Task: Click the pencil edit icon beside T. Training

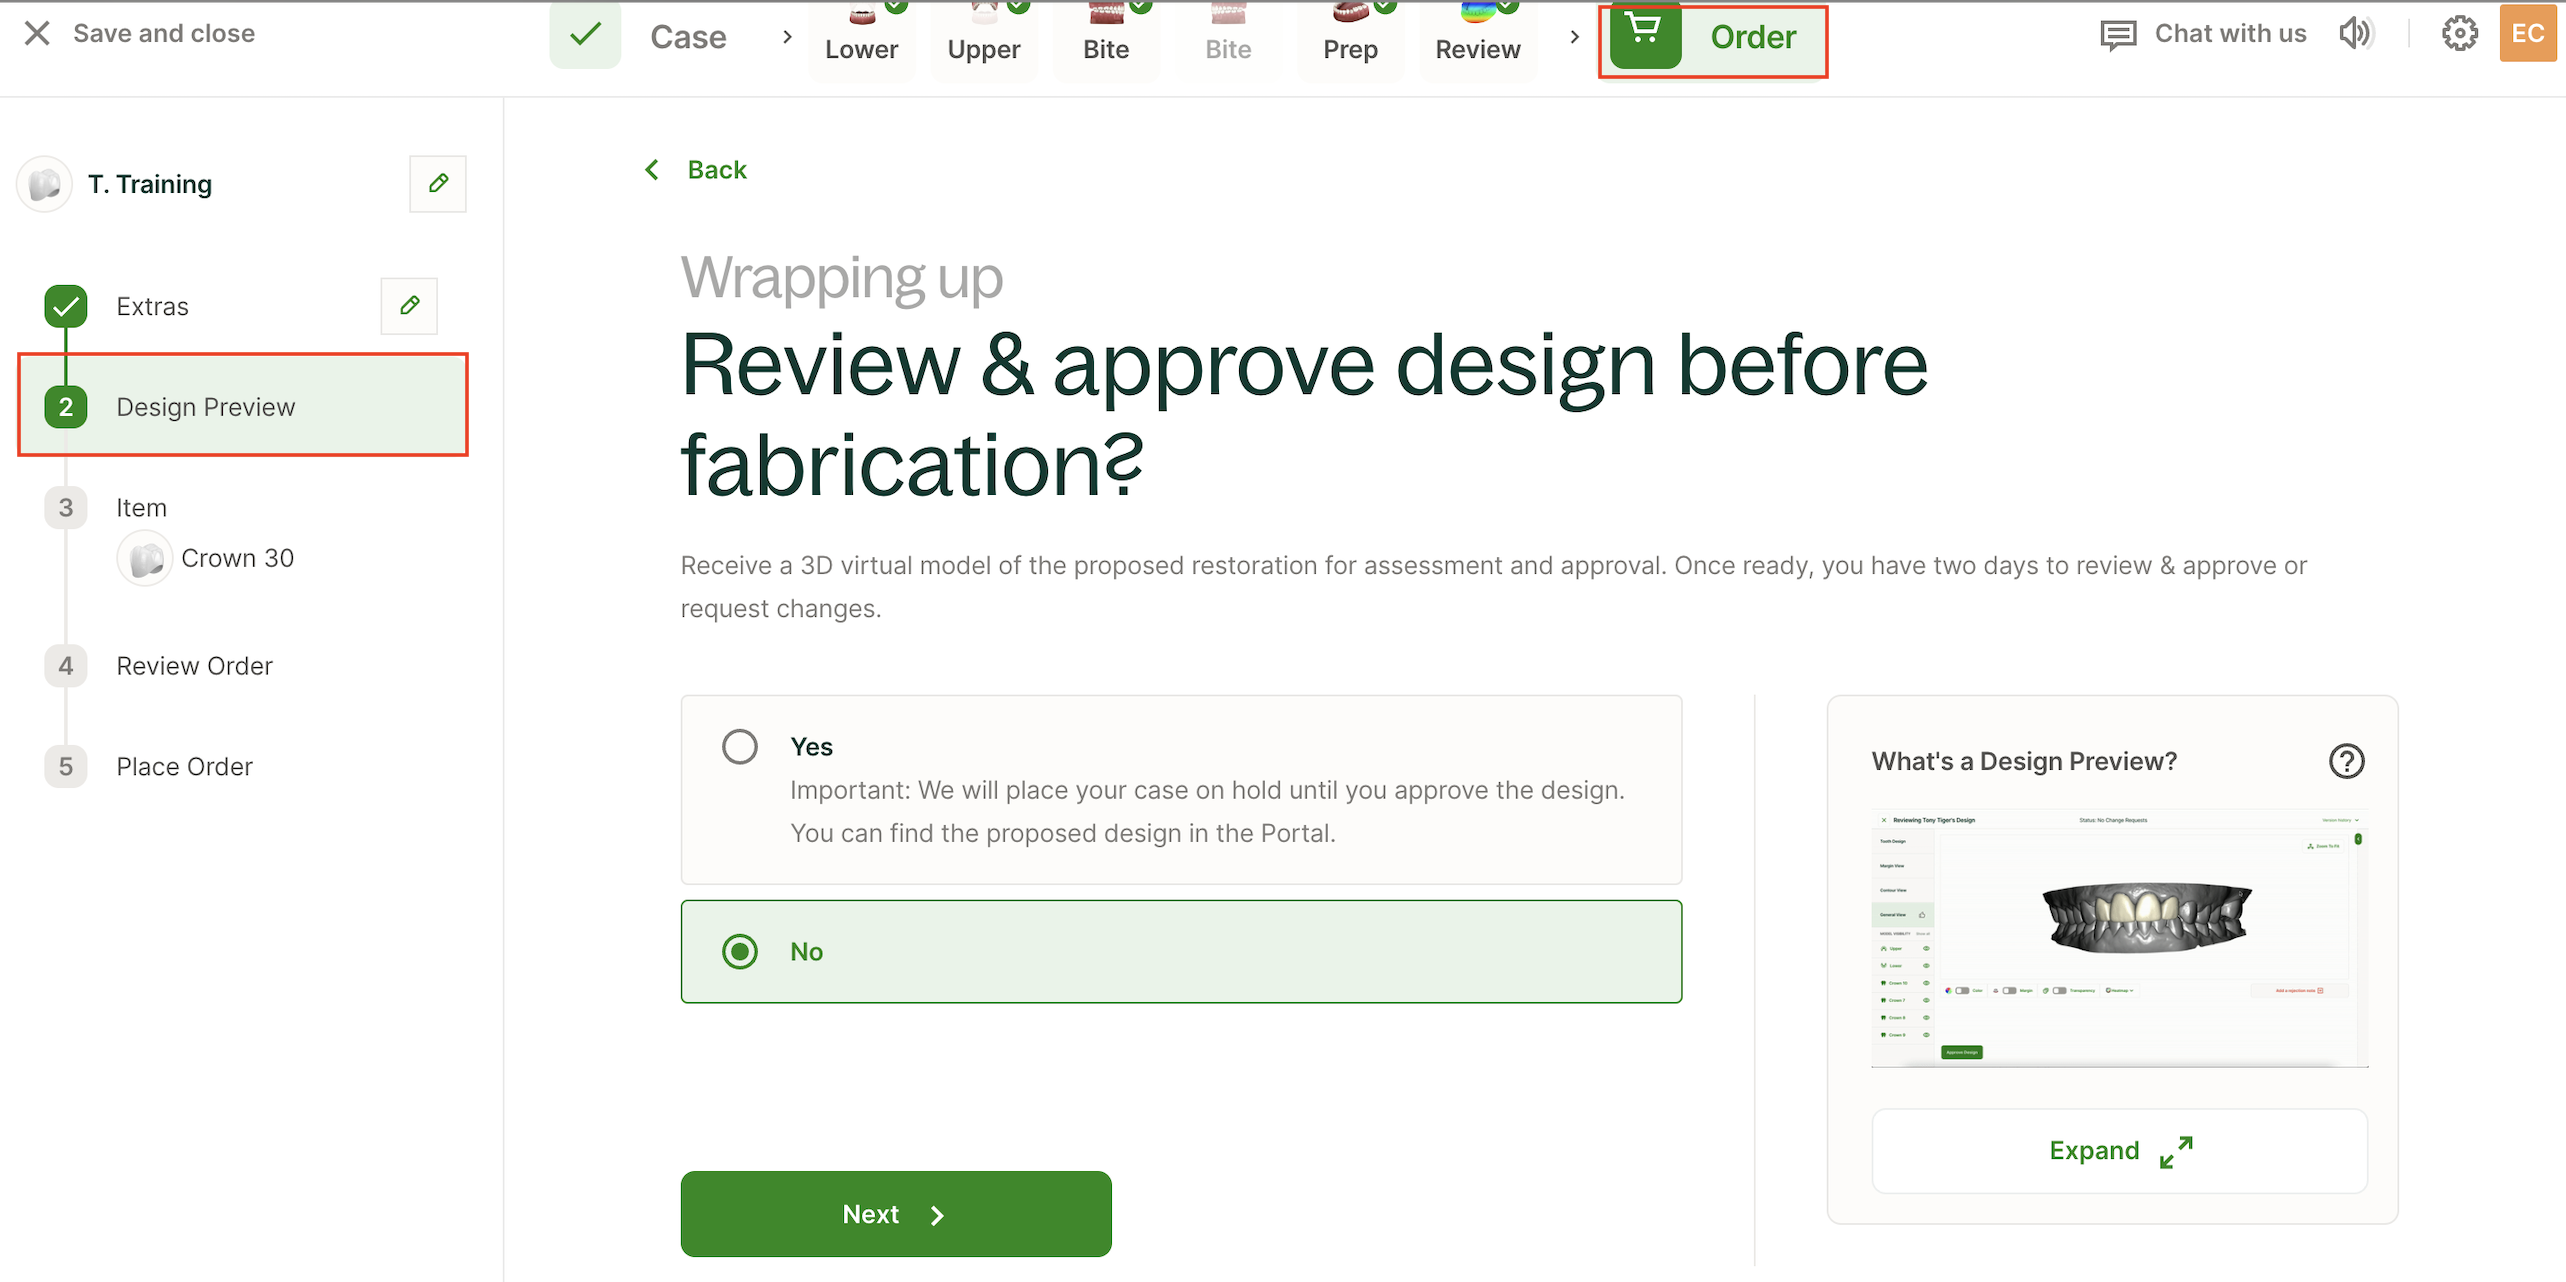Action: point(438,184)
